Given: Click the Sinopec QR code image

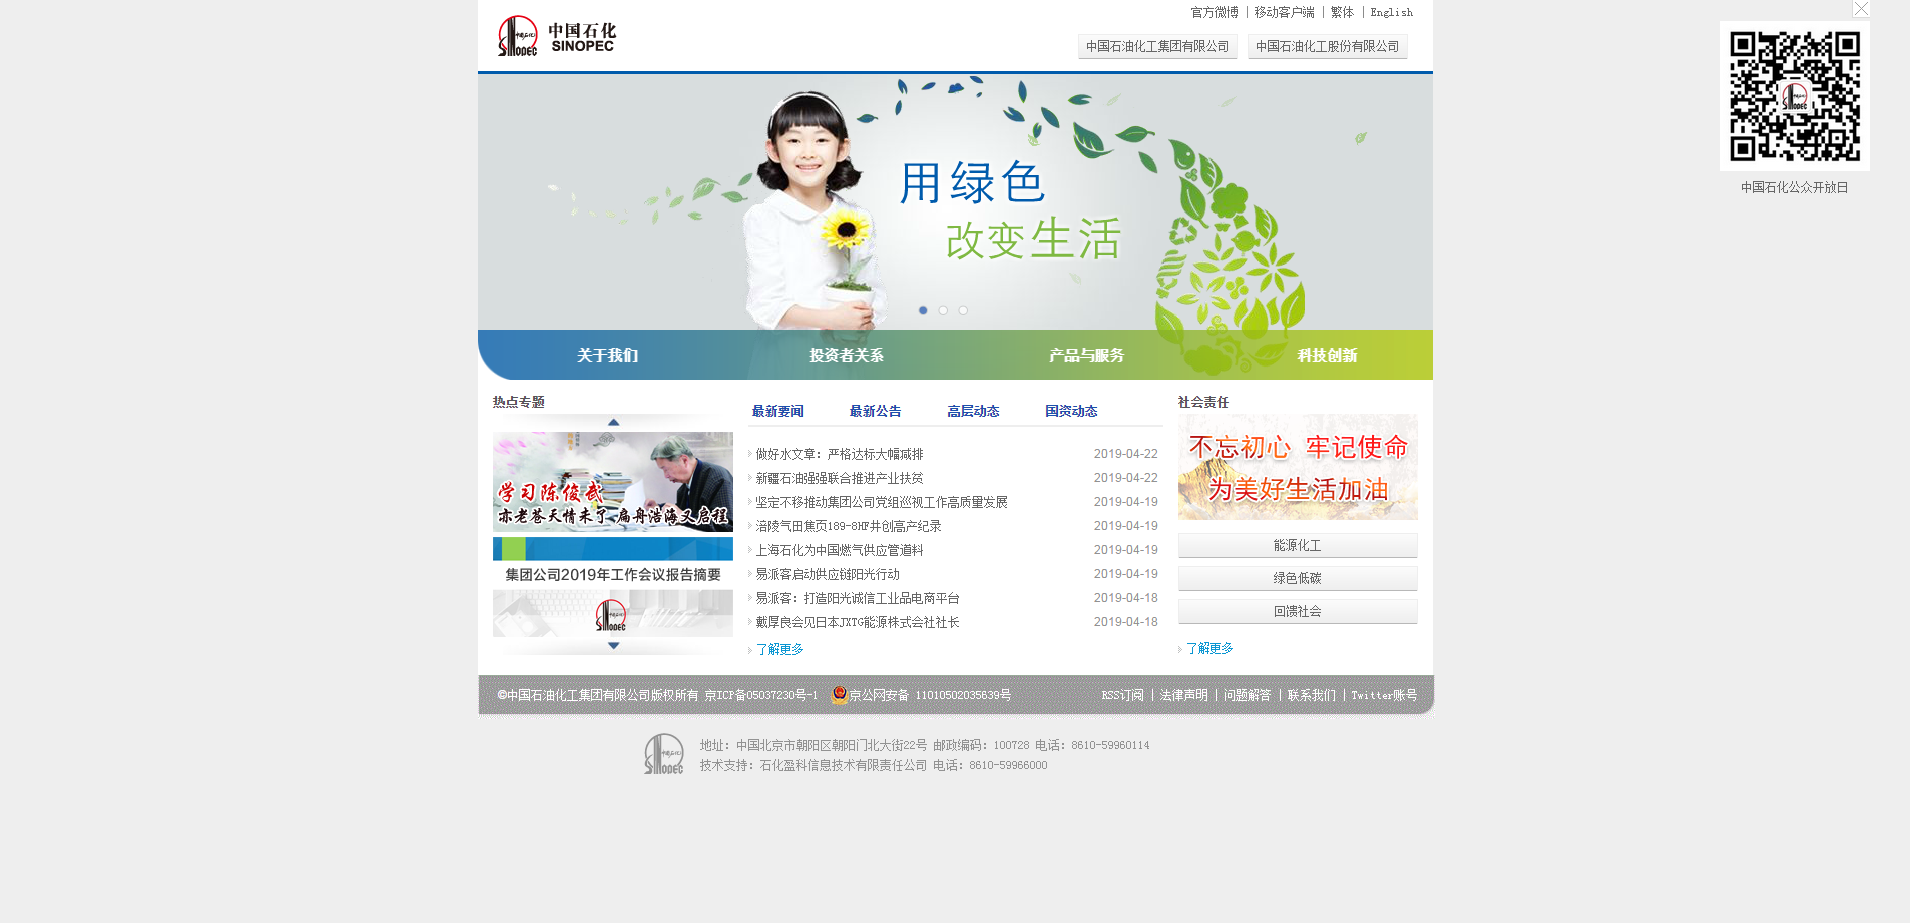Looking at the screenshot, I should (x=1795, y=96).
